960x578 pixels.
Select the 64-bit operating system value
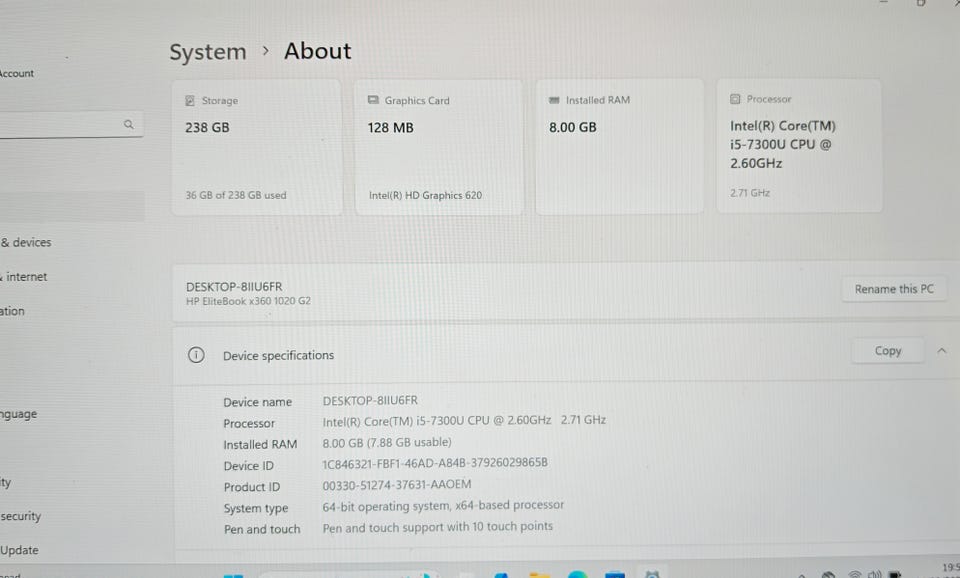click(443, 506)
